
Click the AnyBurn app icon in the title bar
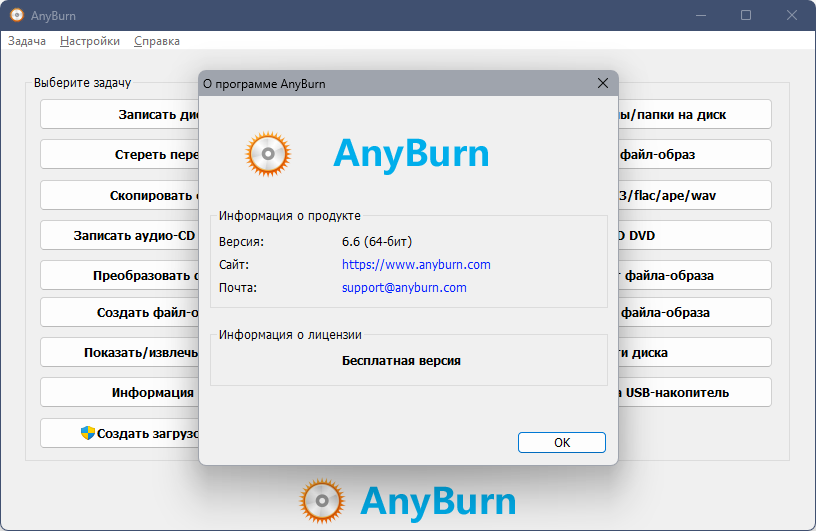(17, 16)
